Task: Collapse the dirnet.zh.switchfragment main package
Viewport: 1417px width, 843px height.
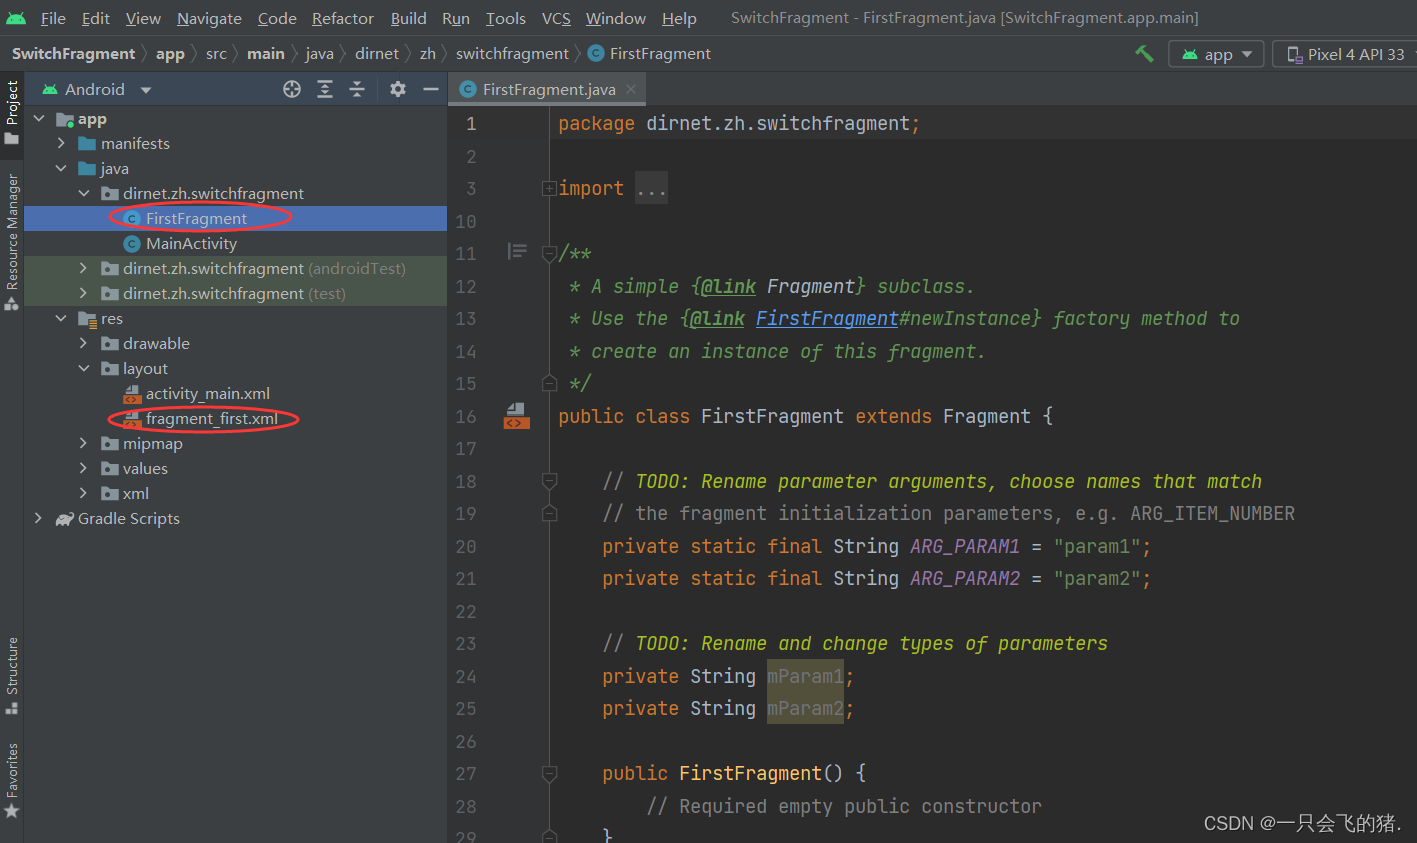Action: coord(84,194)
